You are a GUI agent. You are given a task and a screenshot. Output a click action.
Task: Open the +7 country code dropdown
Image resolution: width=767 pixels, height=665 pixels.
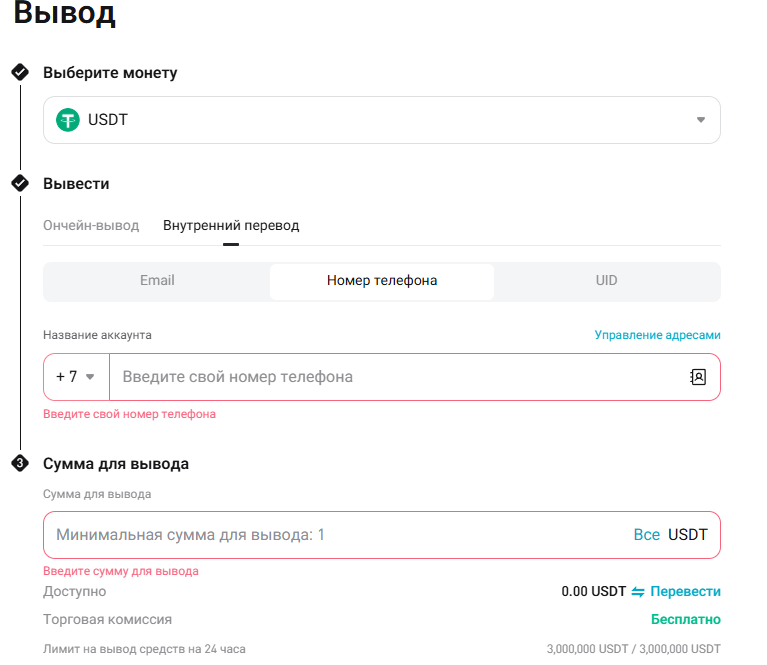click(76, 377)
